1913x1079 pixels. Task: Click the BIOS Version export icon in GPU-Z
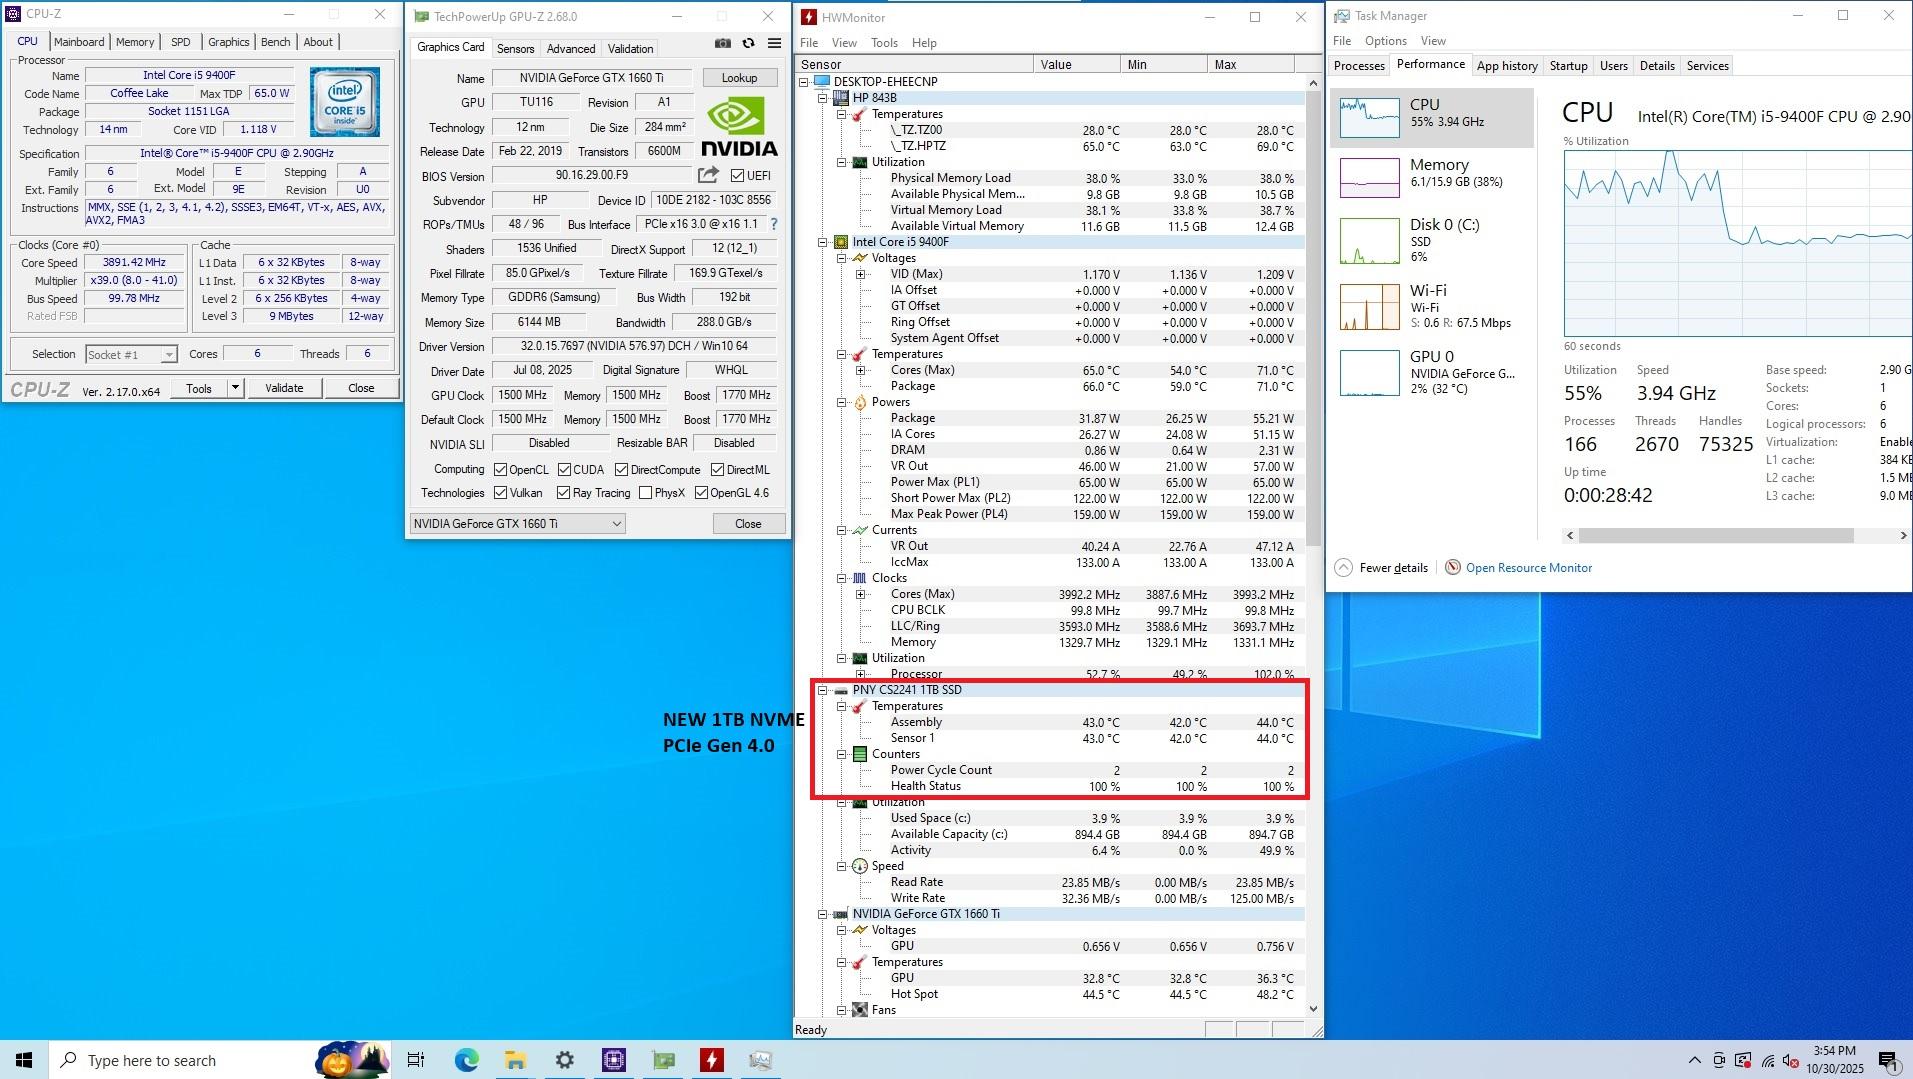click(708, 175)
